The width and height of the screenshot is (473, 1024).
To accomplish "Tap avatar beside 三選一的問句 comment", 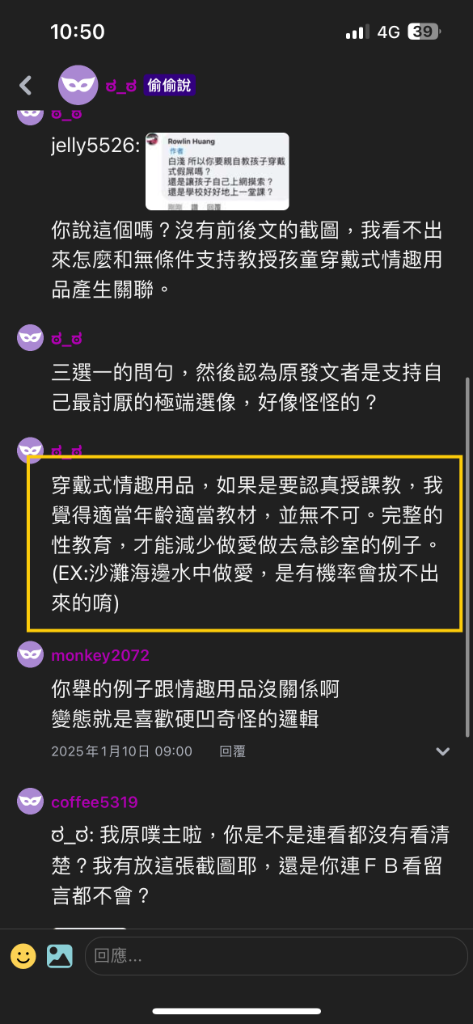I will click(x=30, y=338).
